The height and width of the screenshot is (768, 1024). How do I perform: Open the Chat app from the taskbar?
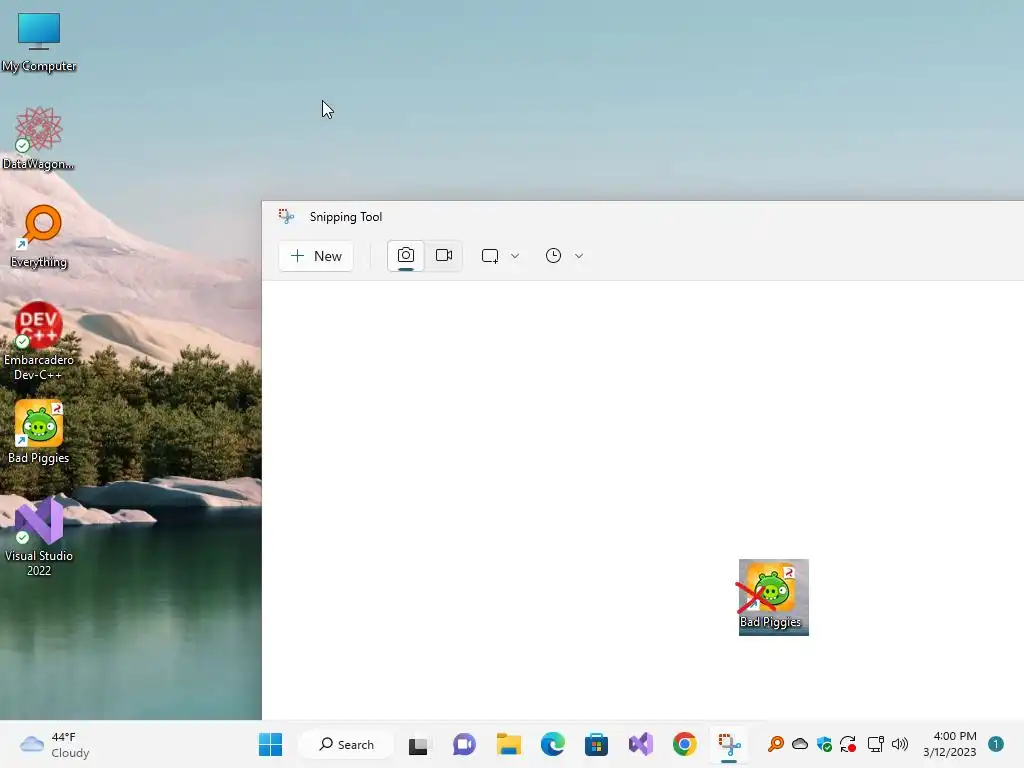click(464, 744)
